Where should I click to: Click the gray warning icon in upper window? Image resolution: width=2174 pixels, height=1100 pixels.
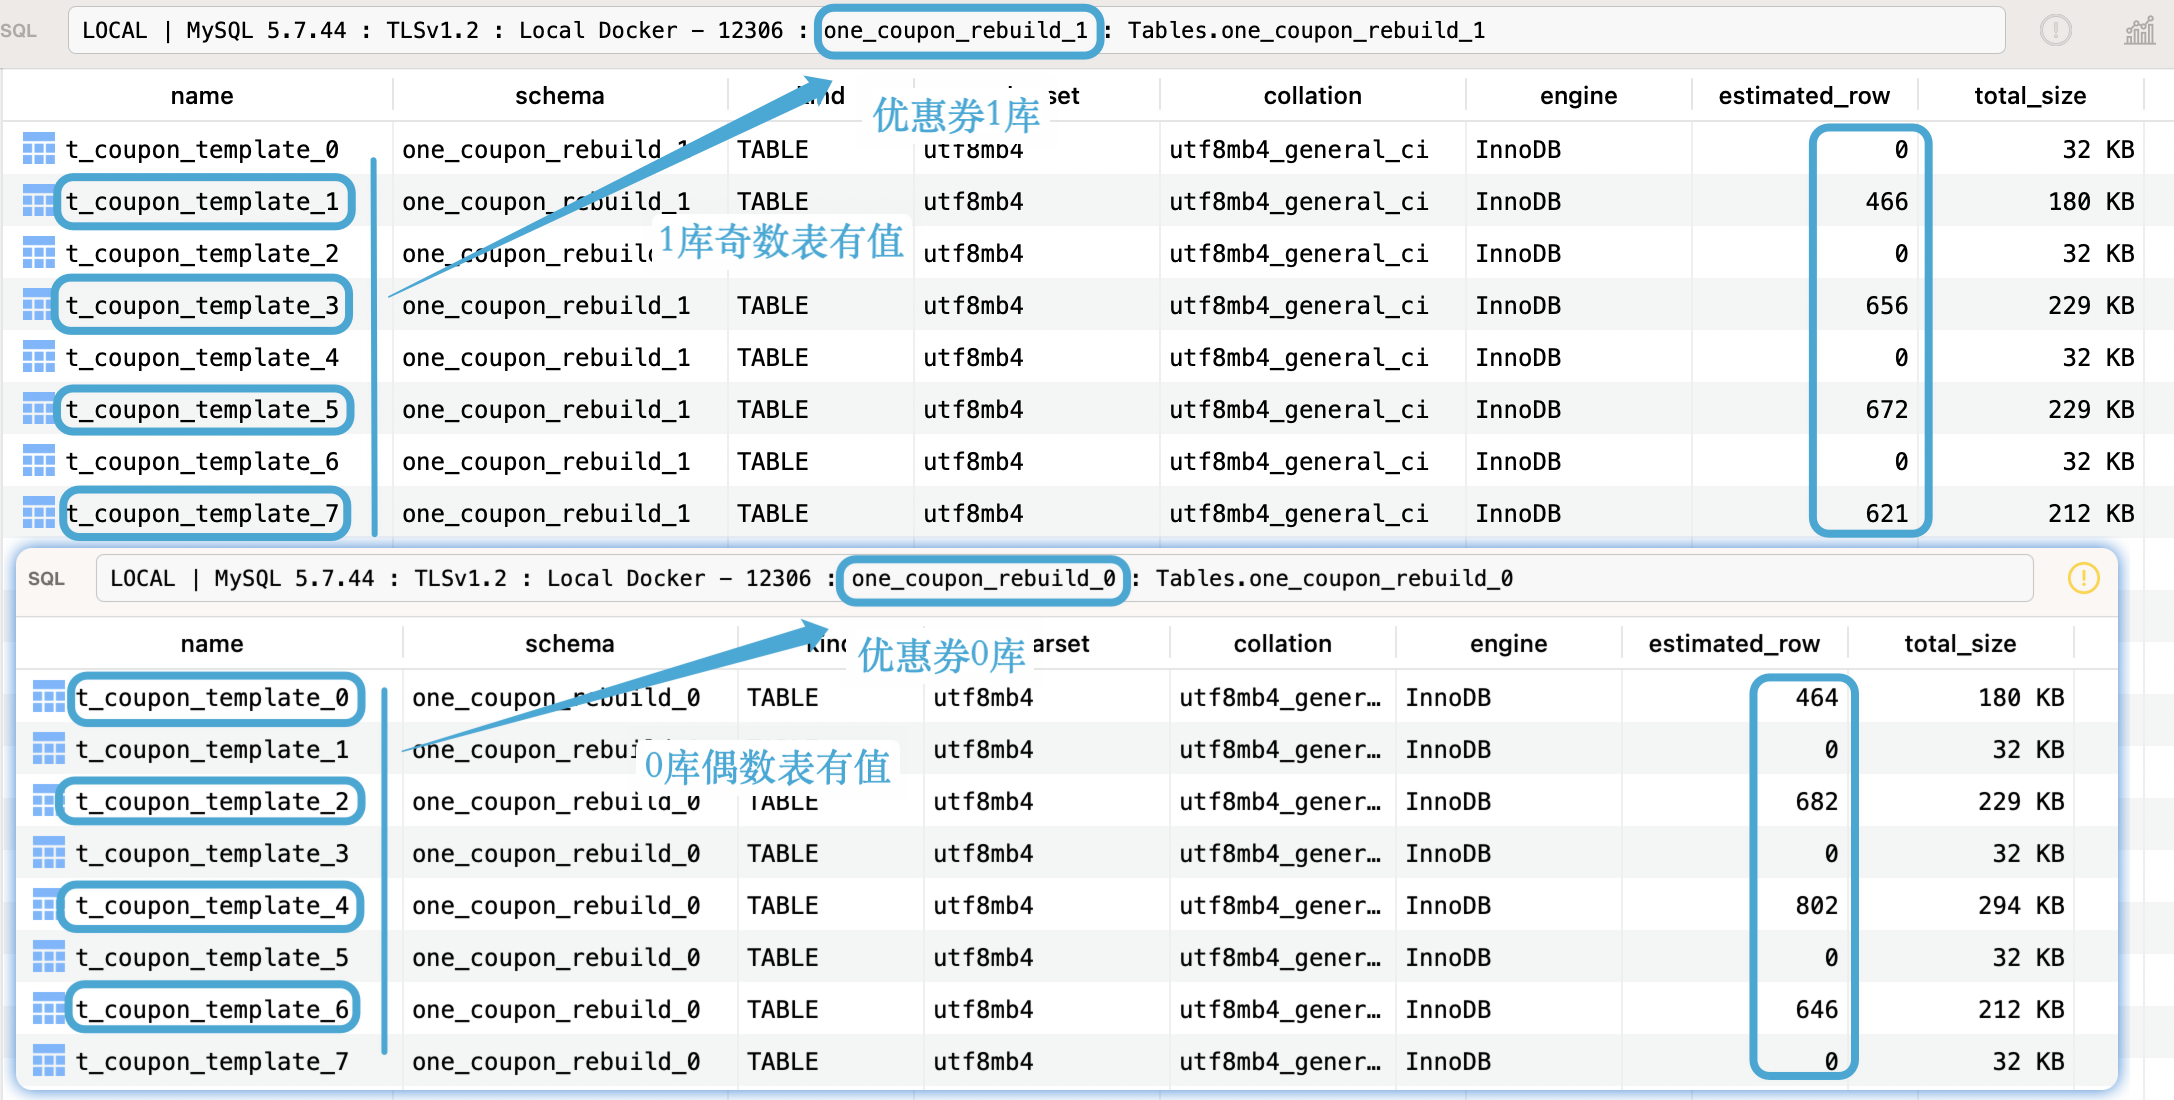(x=2055, y=31)
